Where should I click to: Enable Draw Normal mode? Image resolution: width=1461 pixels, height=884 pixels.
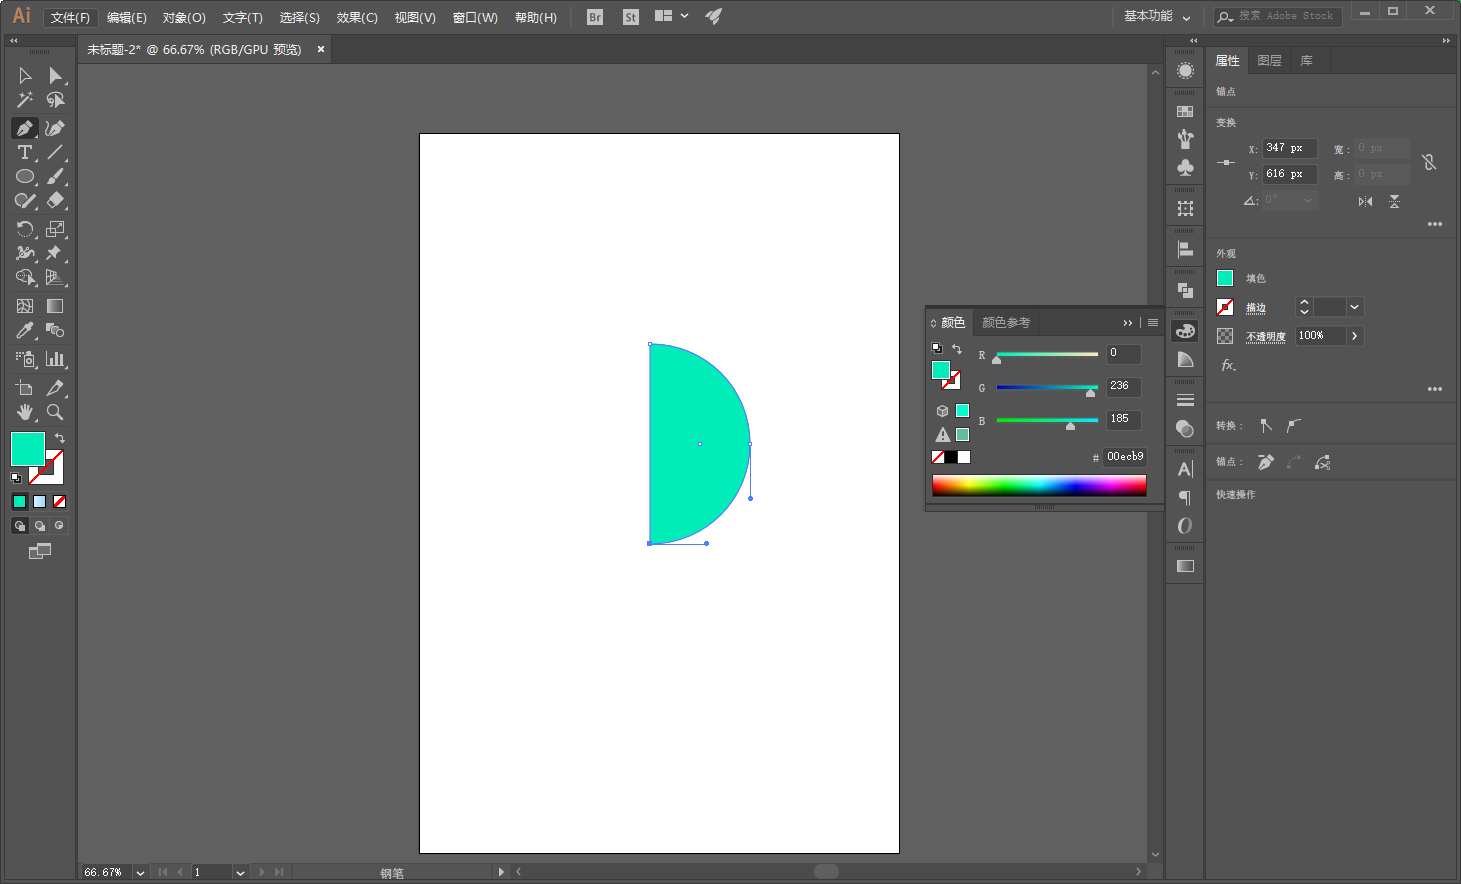(x=20, y=526)
